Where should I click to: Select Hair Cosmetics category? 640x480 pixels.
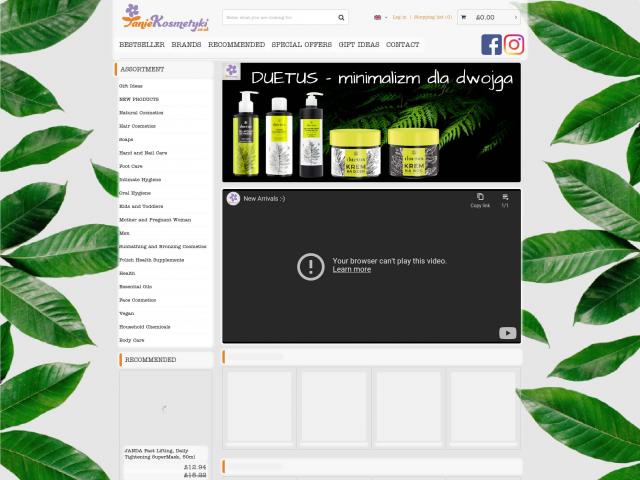137,126
